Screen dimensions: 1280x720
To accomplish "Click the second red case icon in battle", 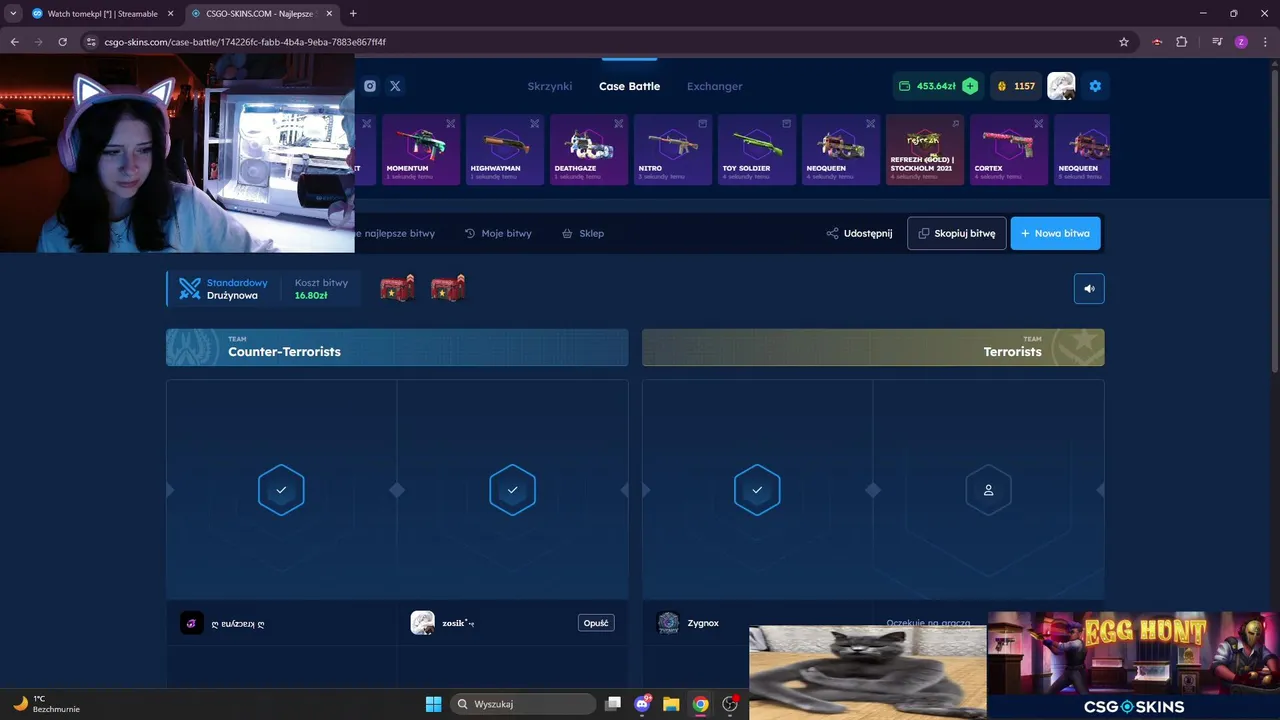I will pyautogui.click(x=448, y=288).
